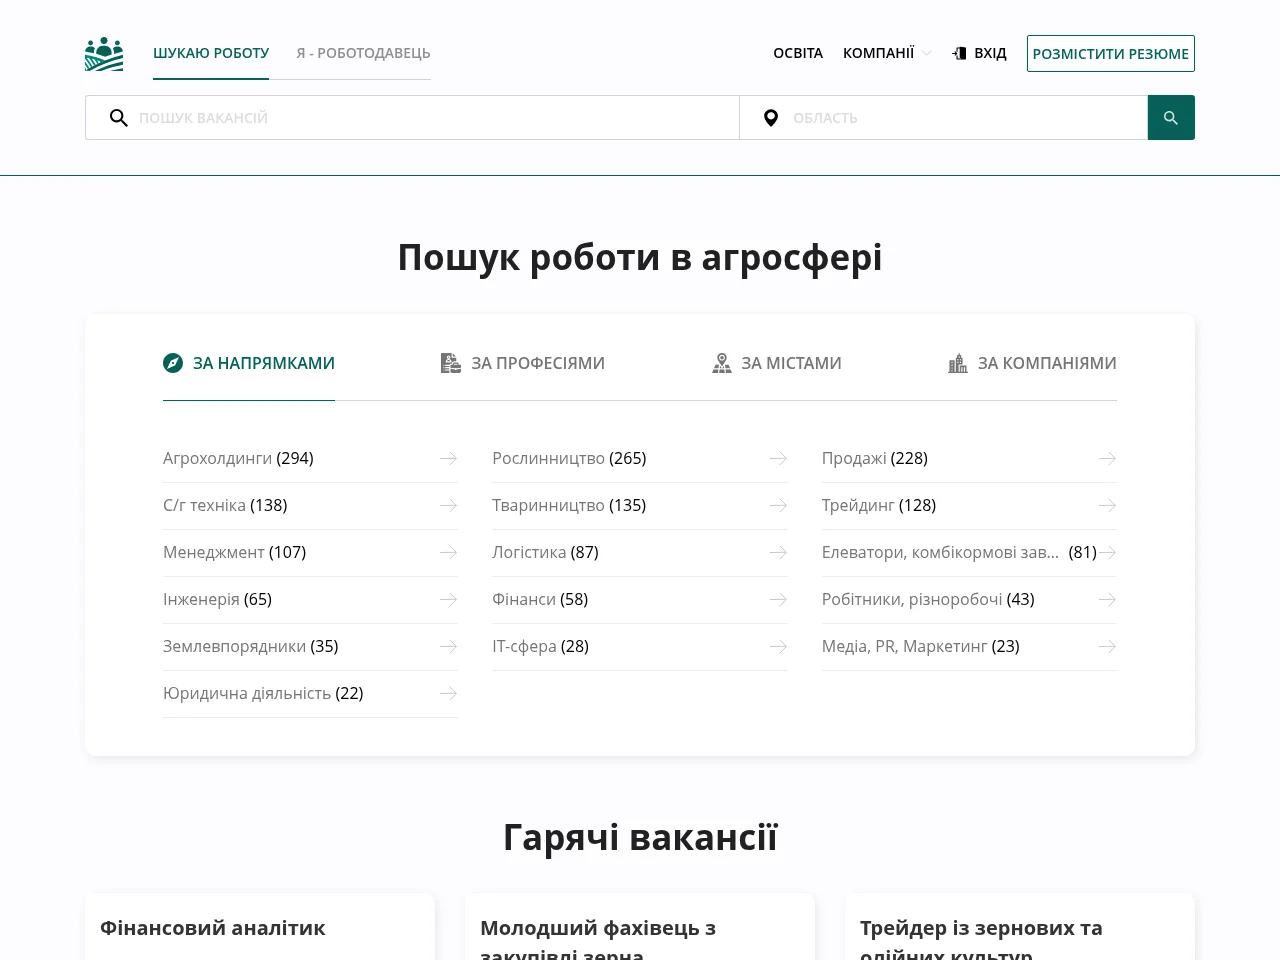Screen dimensions: 1280x960
Task: Select the ЗА ПРОФЕСІЯМИ tab
Action: point(523,363)
